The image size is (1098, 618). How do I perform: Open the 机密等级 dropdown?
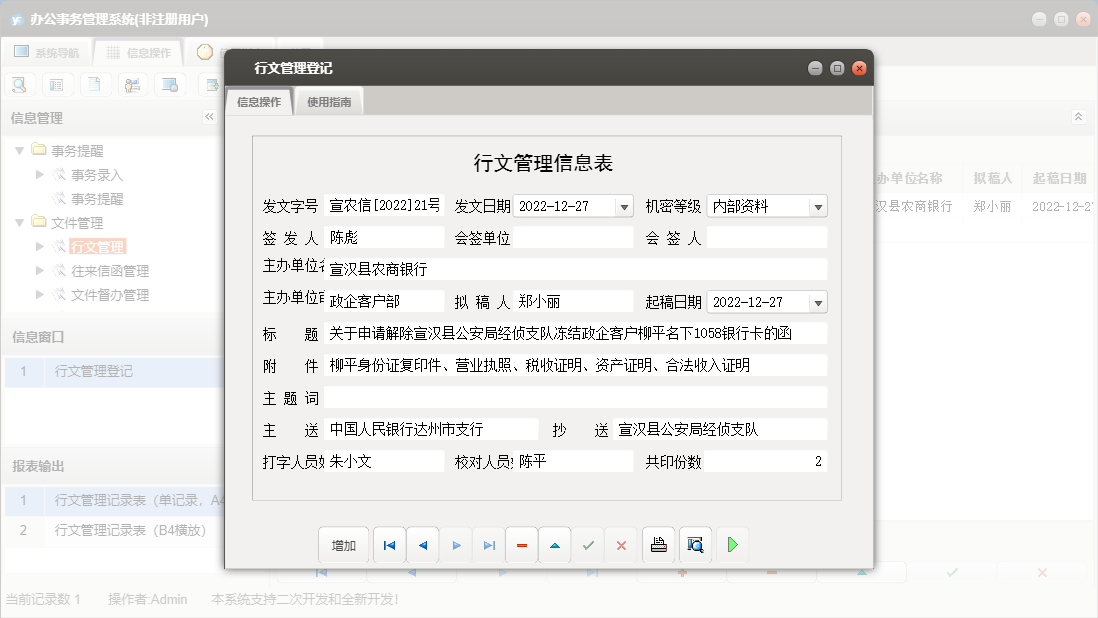(820, 205)
